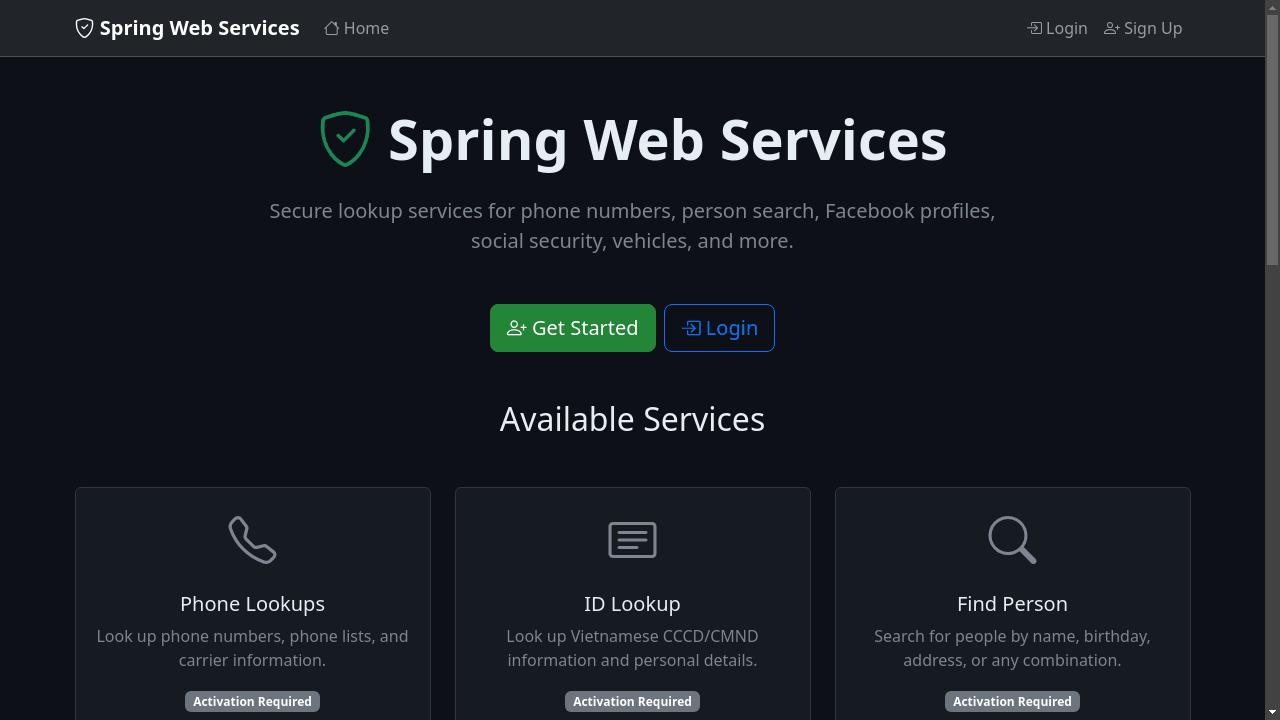Select the Phone Lookups card title
Screen dimensions: 1280x720
tap(252, 604)
